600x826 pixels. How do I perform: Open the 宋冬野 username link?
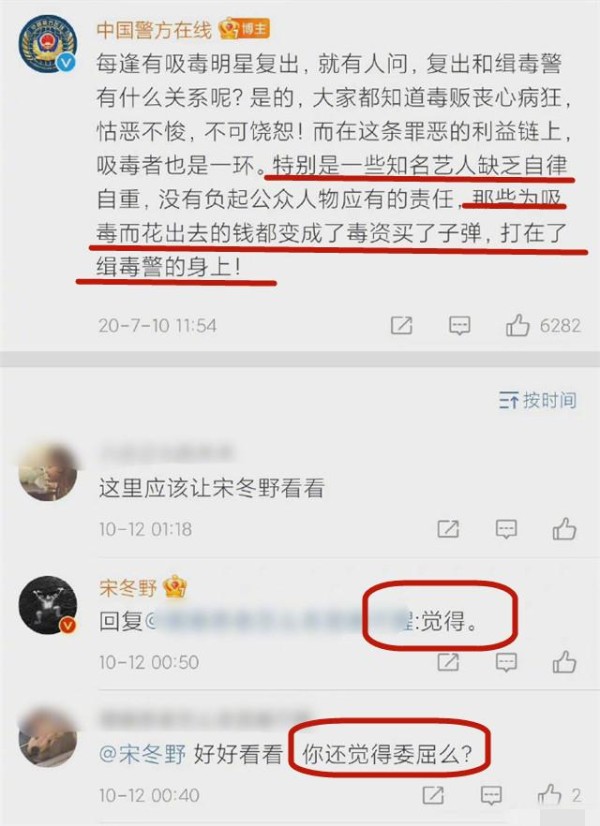click(128, 587)
